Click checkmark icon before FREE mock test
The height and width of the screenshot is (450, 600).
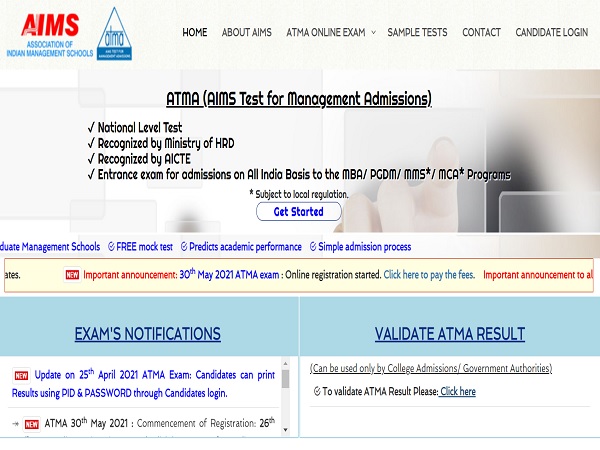pyautogui.click(x=110, y=247)
